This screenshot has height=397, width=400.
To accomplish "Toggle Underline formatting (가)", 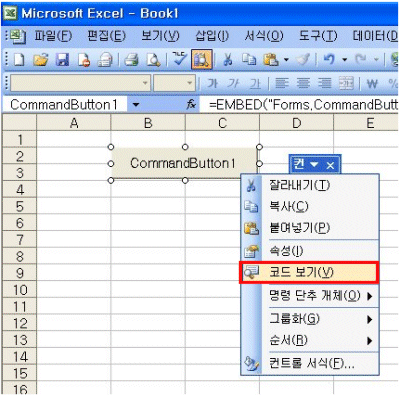I will [255, 83].
